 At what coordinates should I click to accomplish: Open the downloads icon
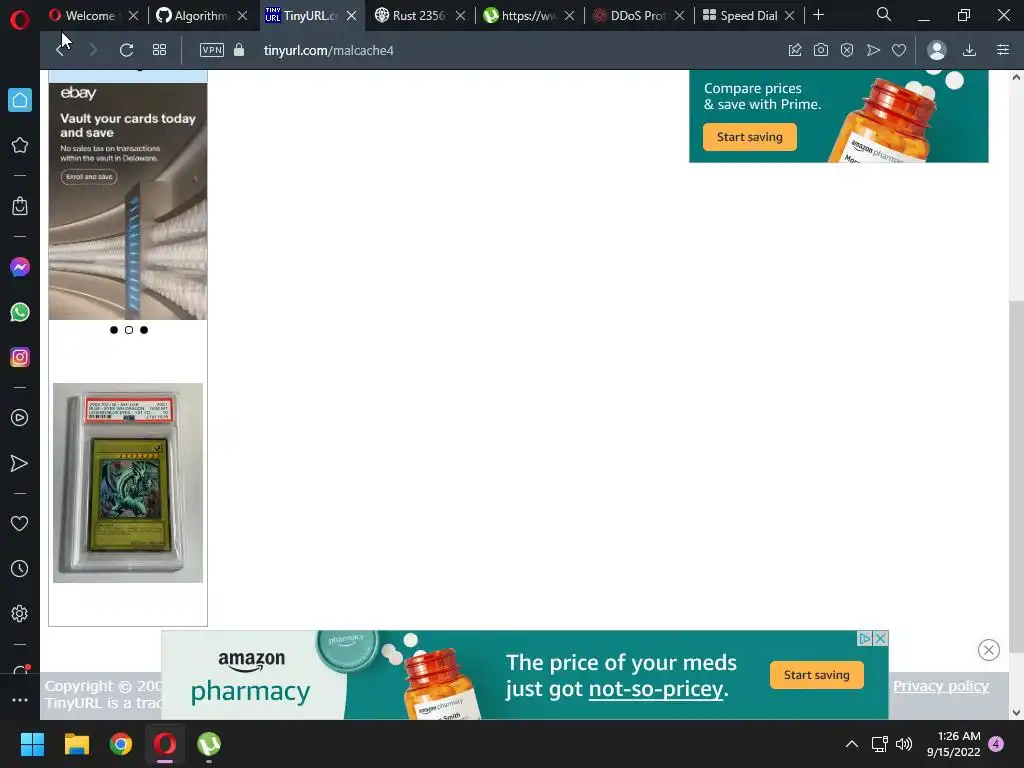pos(969,50)
